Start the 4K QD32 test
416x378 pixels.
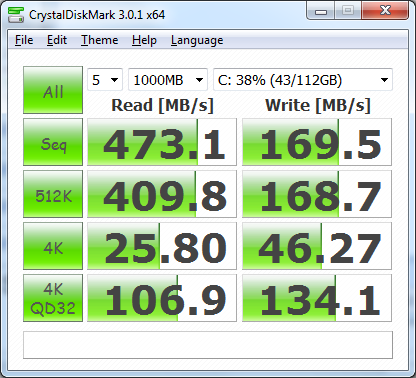pos(53,298)
